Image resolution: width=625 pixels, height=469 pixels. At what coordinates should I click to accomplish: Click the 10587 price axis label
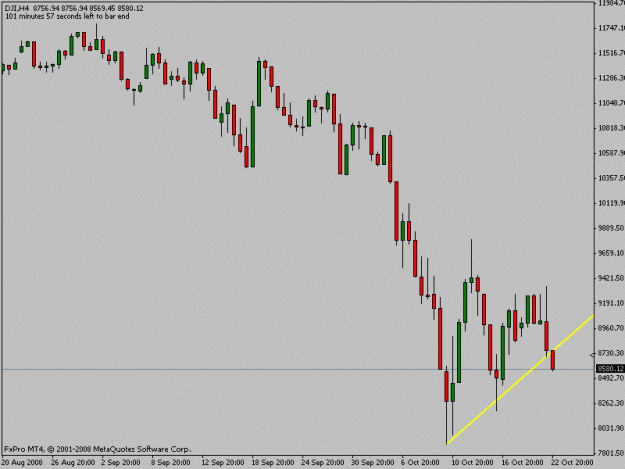pyautogui.click(x=611, y=153)
